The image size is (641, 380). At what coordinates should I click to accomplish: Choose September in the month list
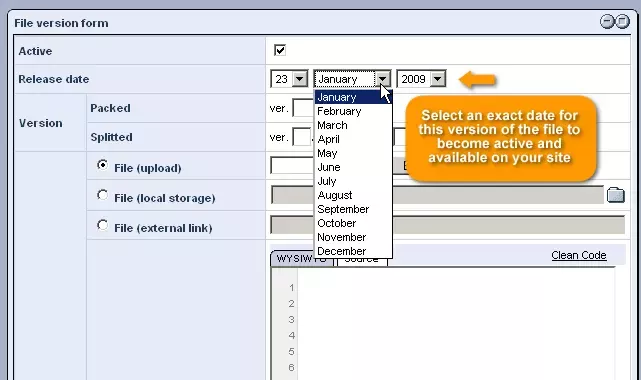353,209
